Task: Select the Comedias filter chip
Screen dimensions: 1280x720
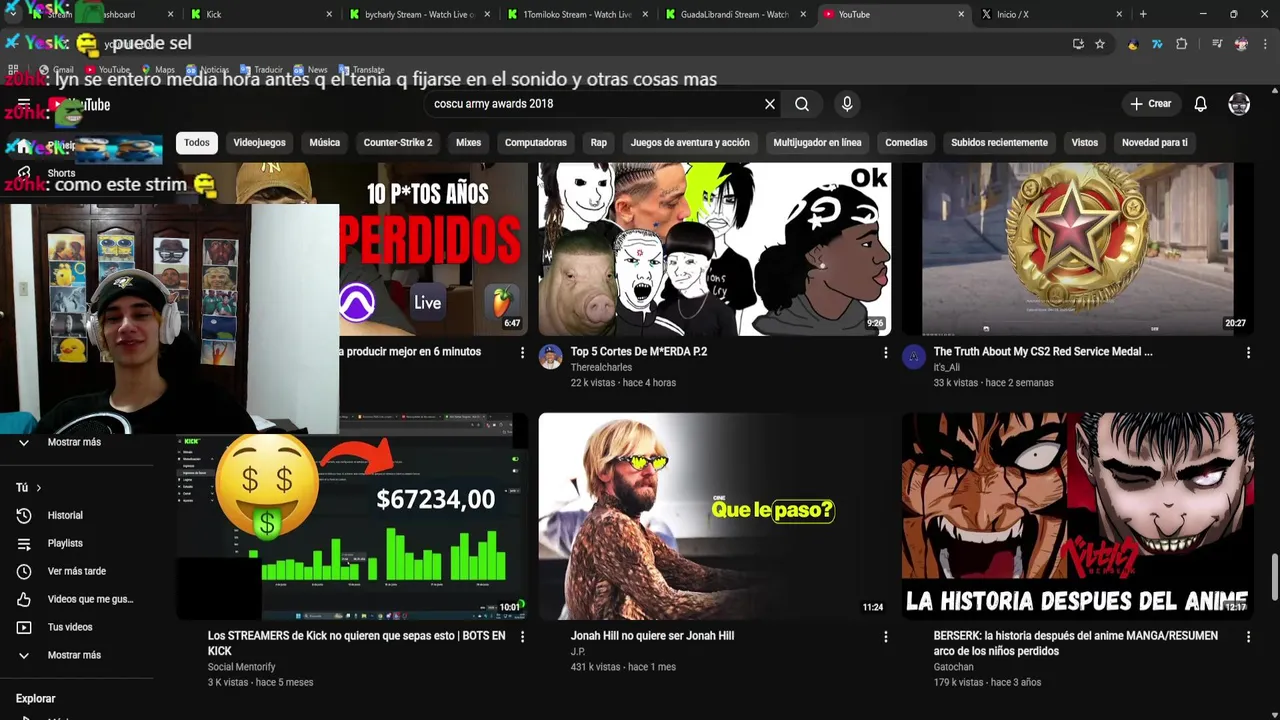Action: (906, 143)
